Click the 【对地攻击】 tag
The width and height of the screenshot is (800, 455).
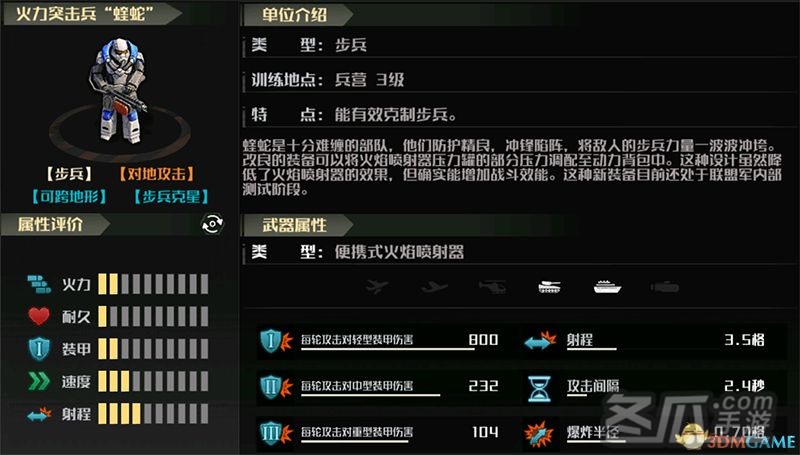[156, 174]
